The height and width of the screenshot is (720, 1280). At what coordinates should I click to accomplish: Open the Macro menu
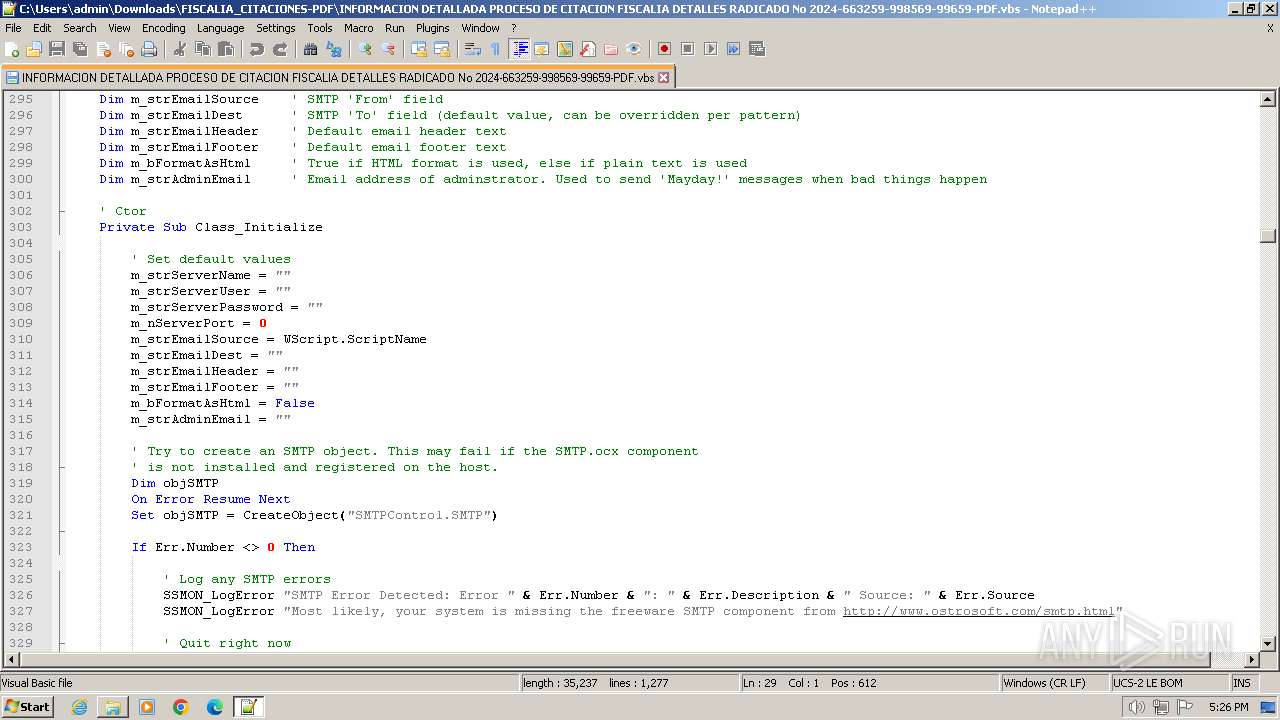point(359,28)
